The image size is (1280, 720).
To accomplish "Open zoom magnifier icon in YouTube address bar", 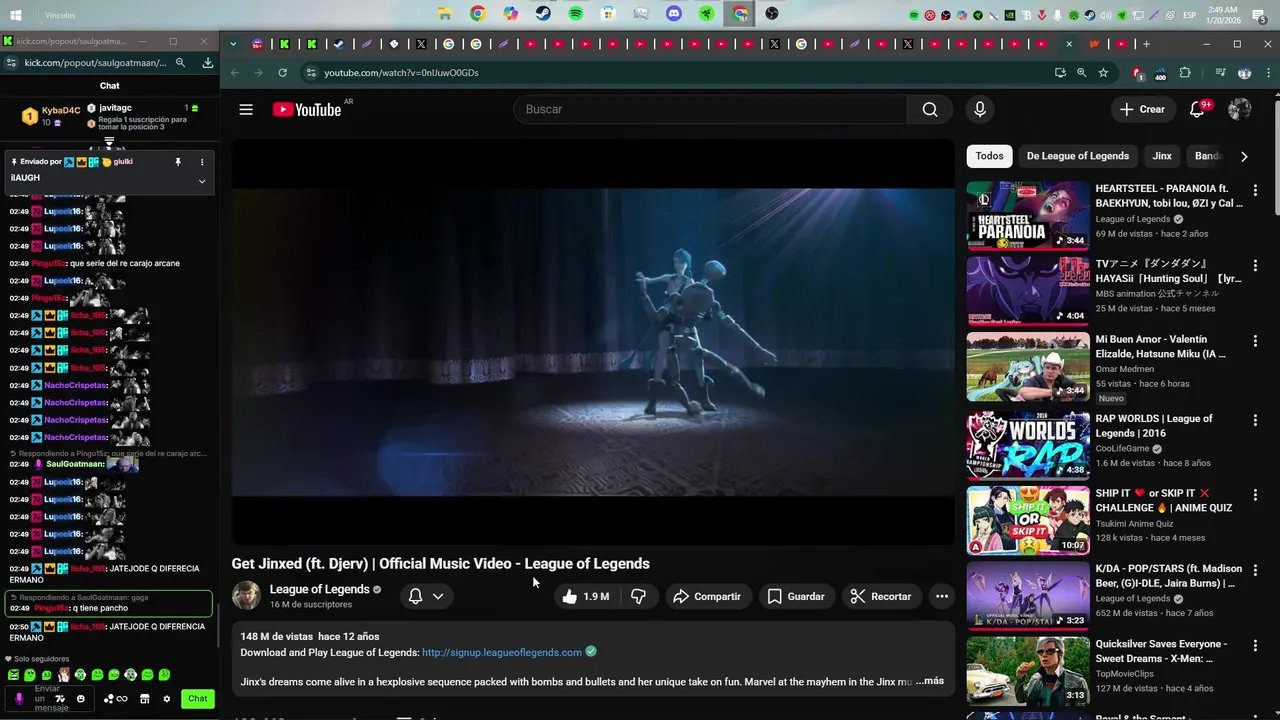I will [1081, 73].
